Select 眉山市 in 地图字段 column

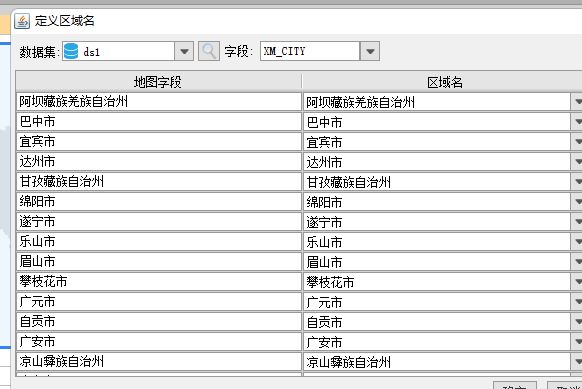pyautogui.click(x=159, y=262)
